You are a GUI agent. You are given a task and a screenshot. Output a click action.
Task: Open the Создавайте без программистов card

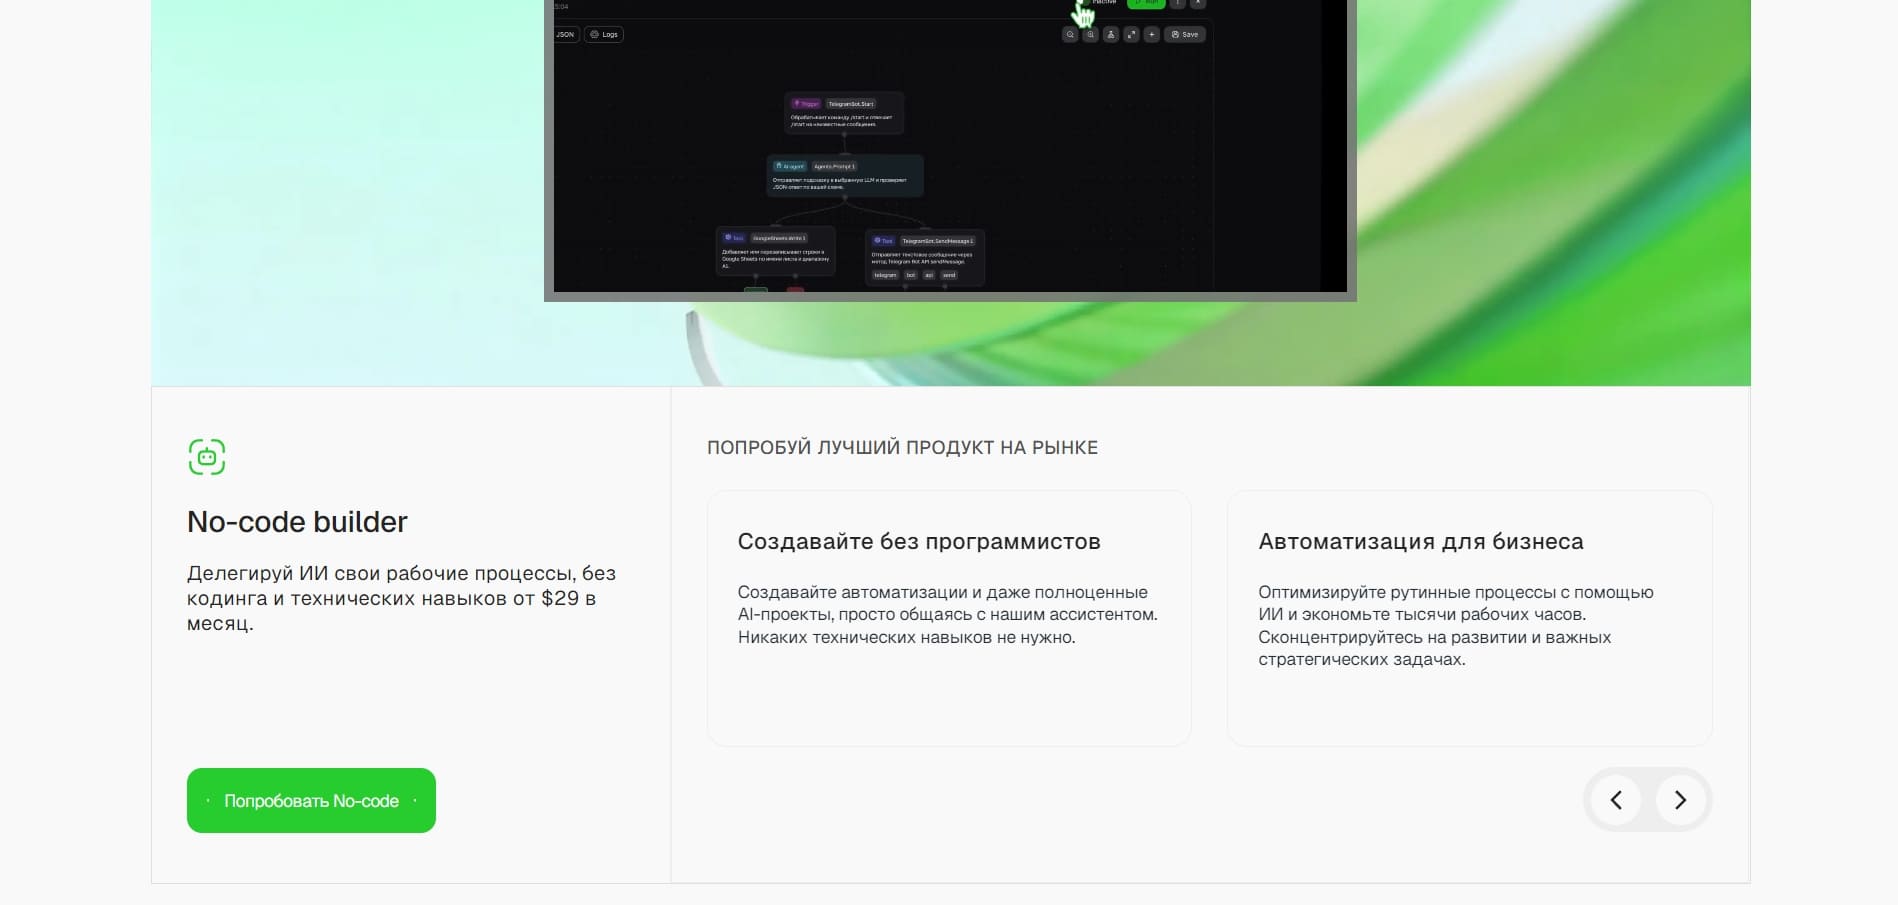(x=949, y=618)
